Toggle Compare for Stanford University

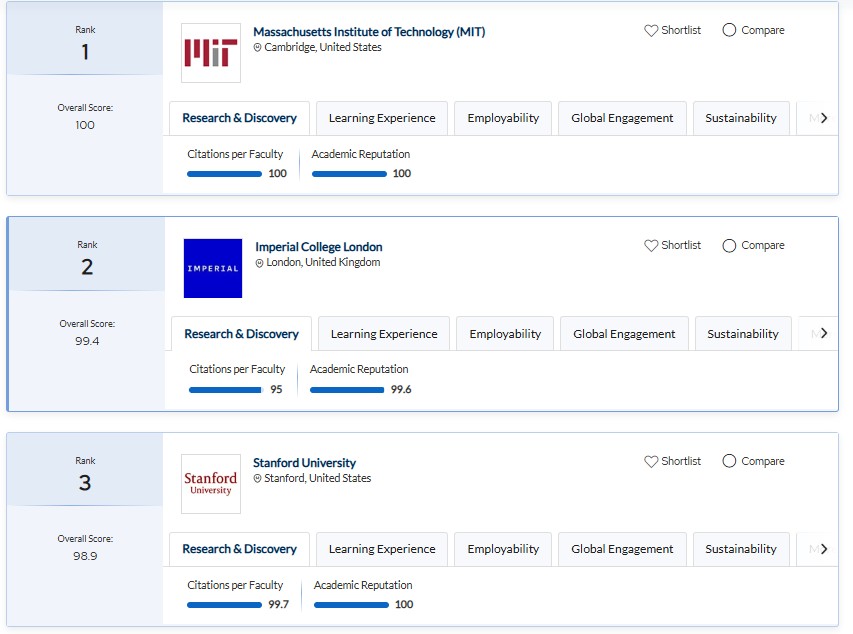pos(729,461)
